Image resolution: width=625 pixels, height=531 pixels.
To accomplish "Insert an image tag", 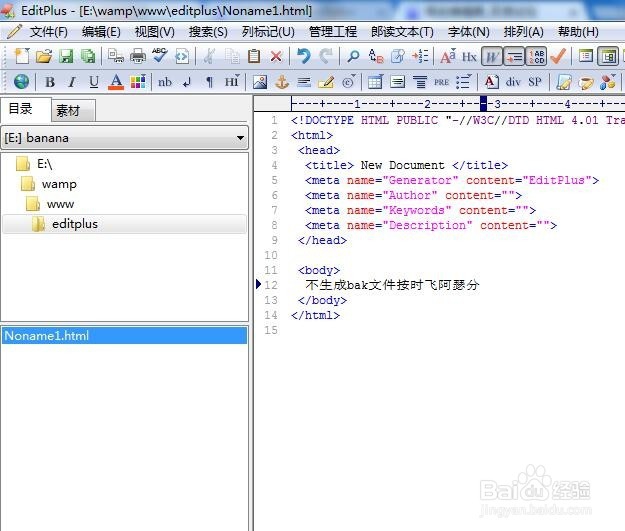I will (x=260, y=82).
